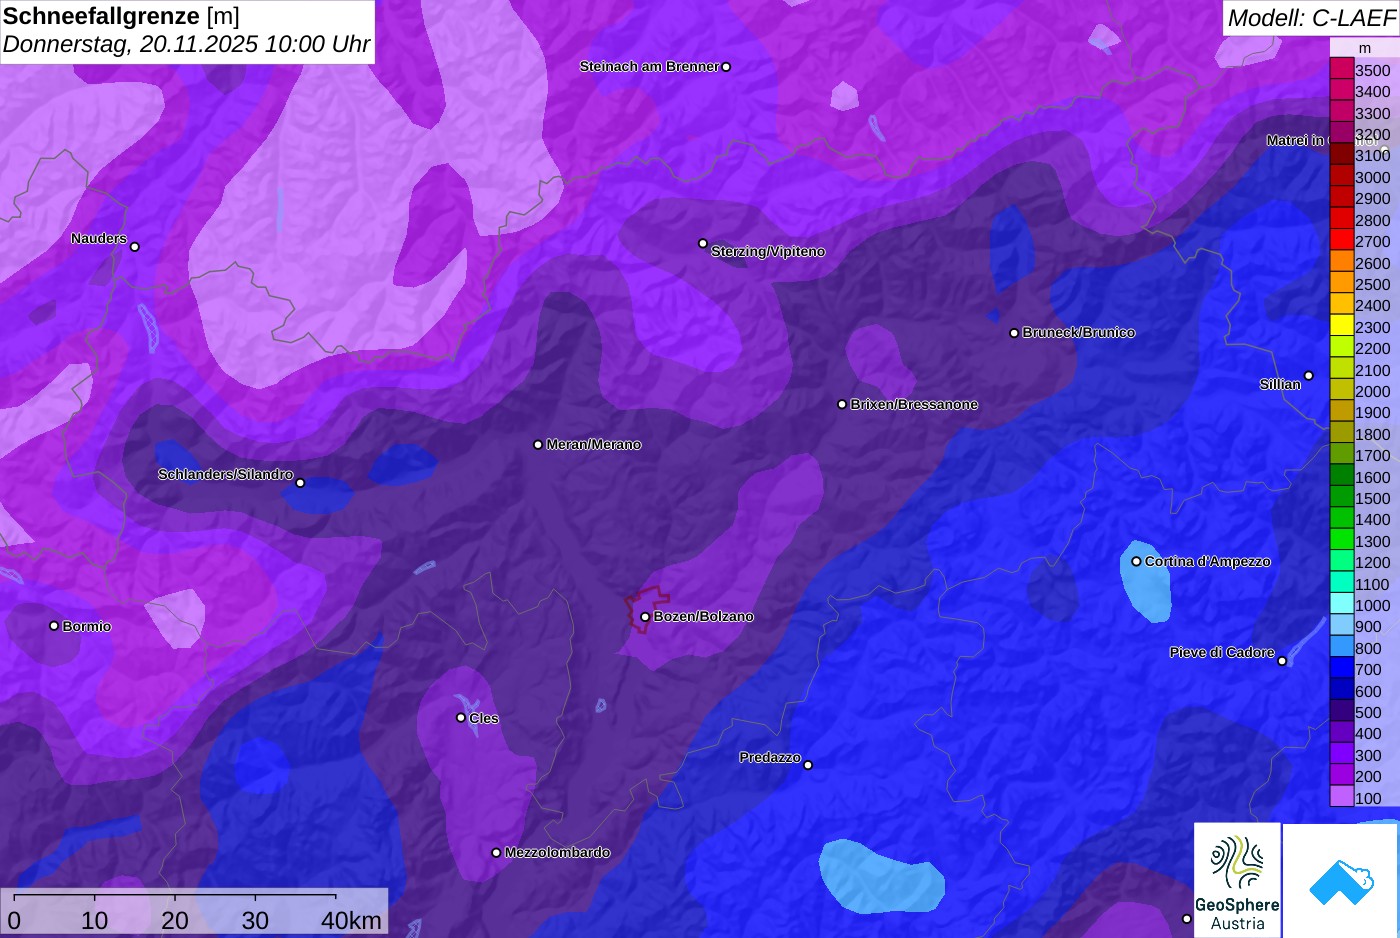Select the 100 m legend color swatch
The height and width of the screenshot is (938, 1400).
(x=1342, y=797)
